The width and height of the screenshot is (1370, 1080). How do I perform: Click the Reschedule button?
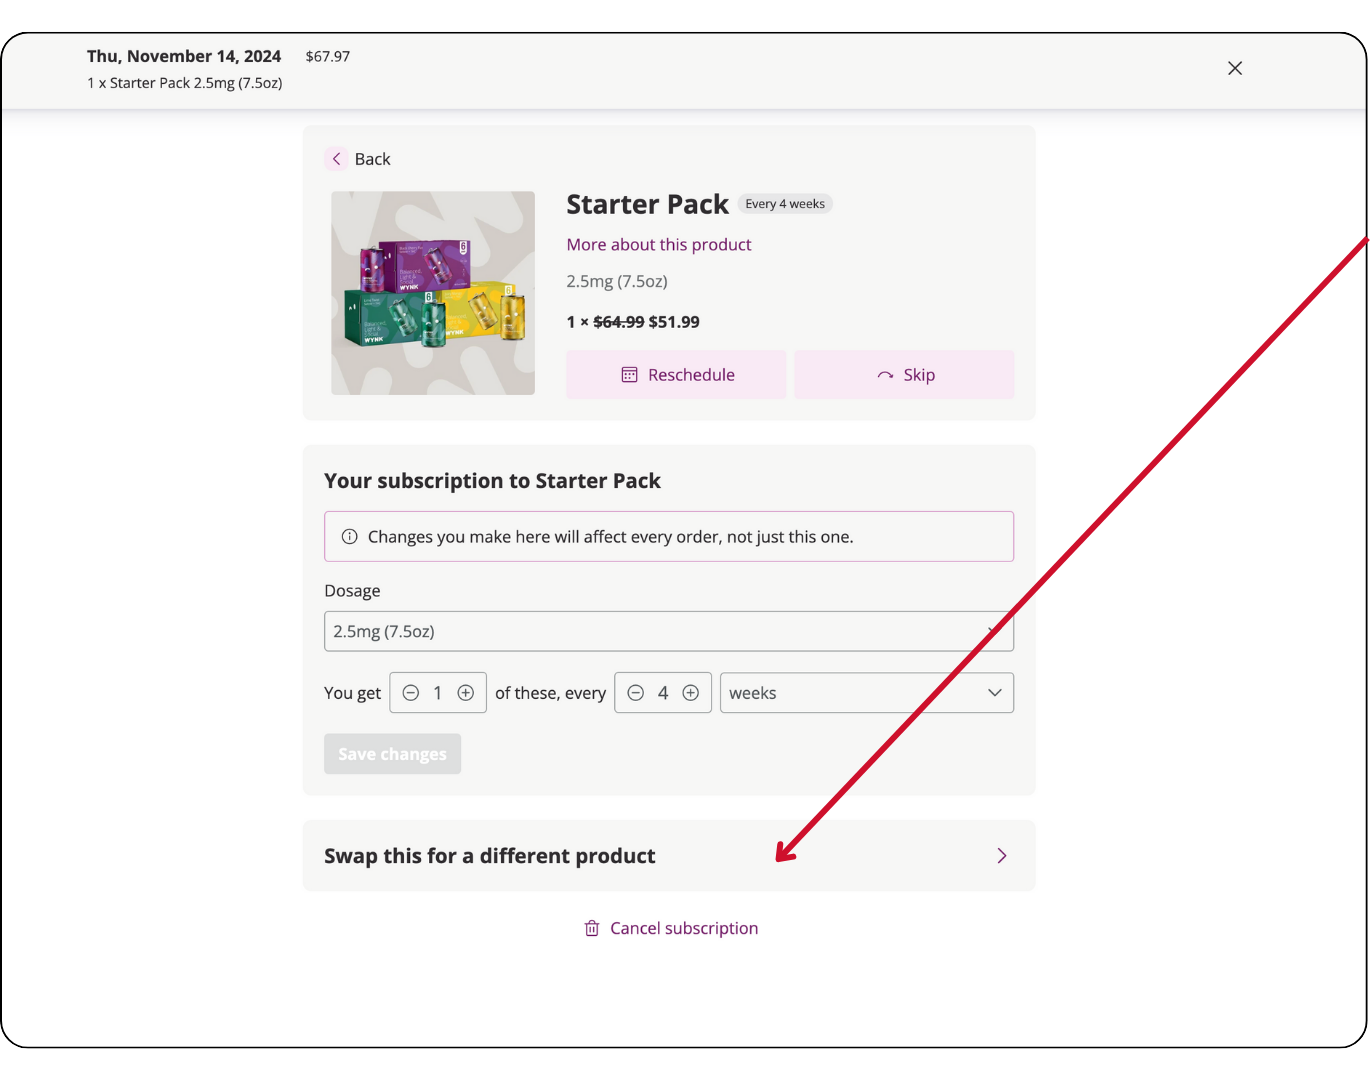tap(676, 375)
